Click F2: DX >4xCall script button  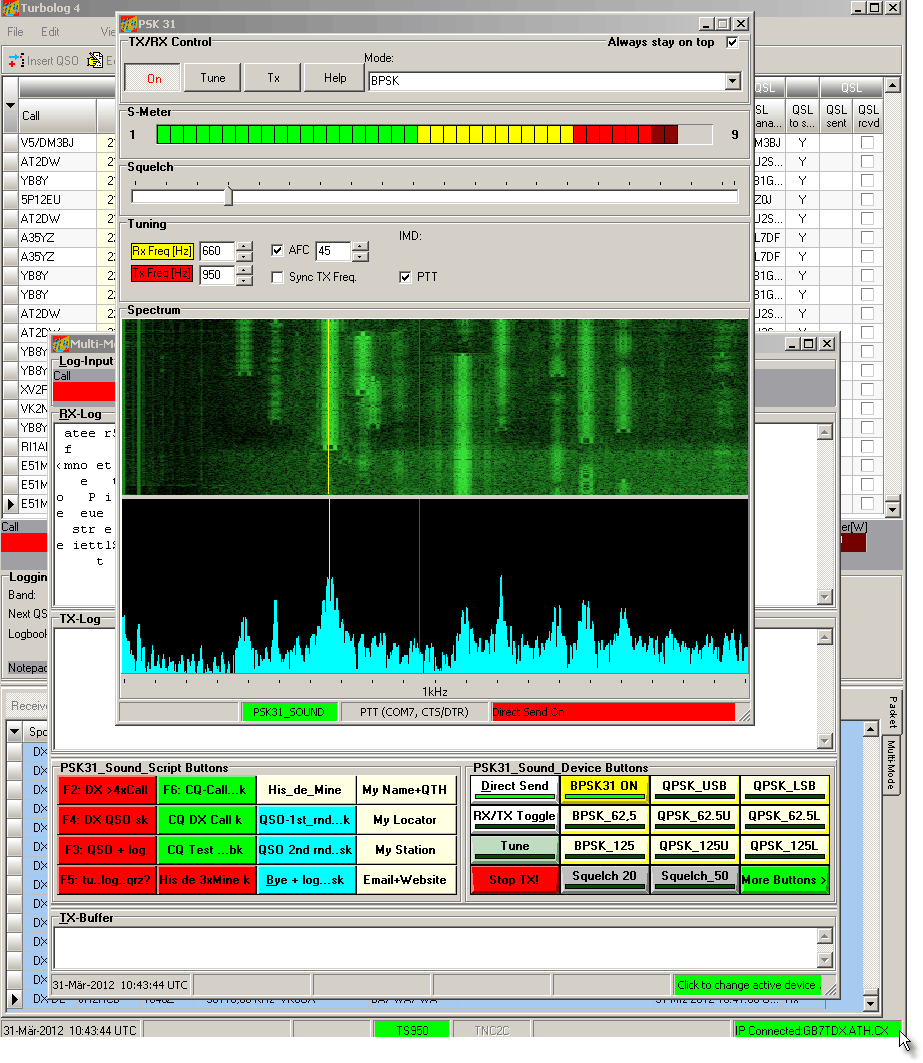pyautogui.click(x=106, y=790)
